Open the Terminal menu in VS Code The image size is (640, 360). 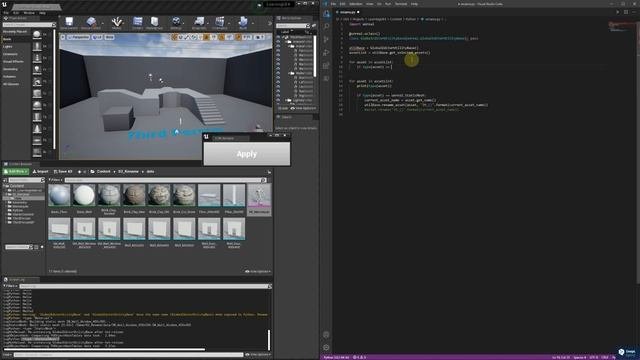[401, 4]
